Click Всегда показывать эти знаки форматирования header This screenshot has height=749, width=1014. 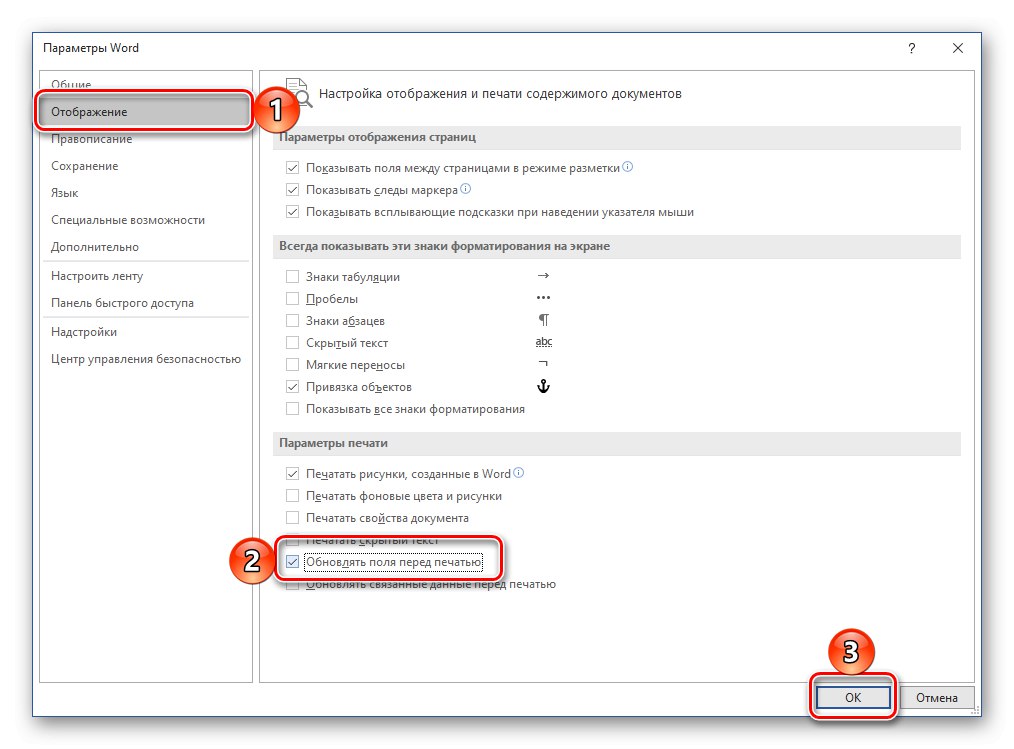(x=445, y=246)
